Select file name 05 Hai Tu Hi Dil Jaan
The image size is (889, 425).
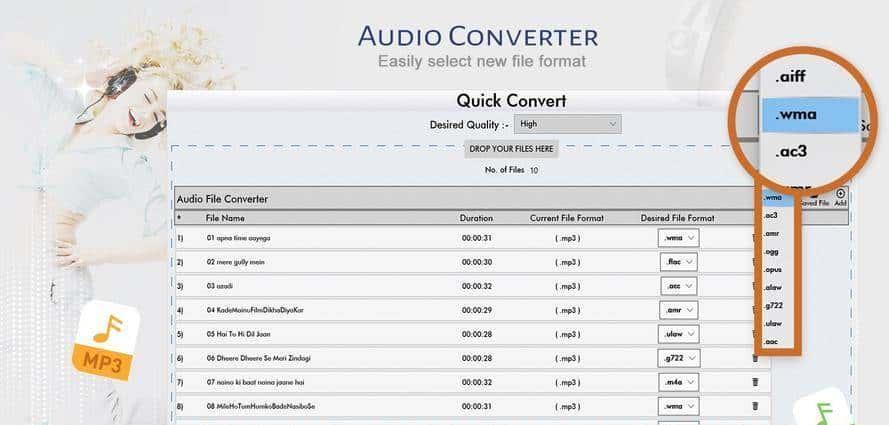(x=238, y=334)
